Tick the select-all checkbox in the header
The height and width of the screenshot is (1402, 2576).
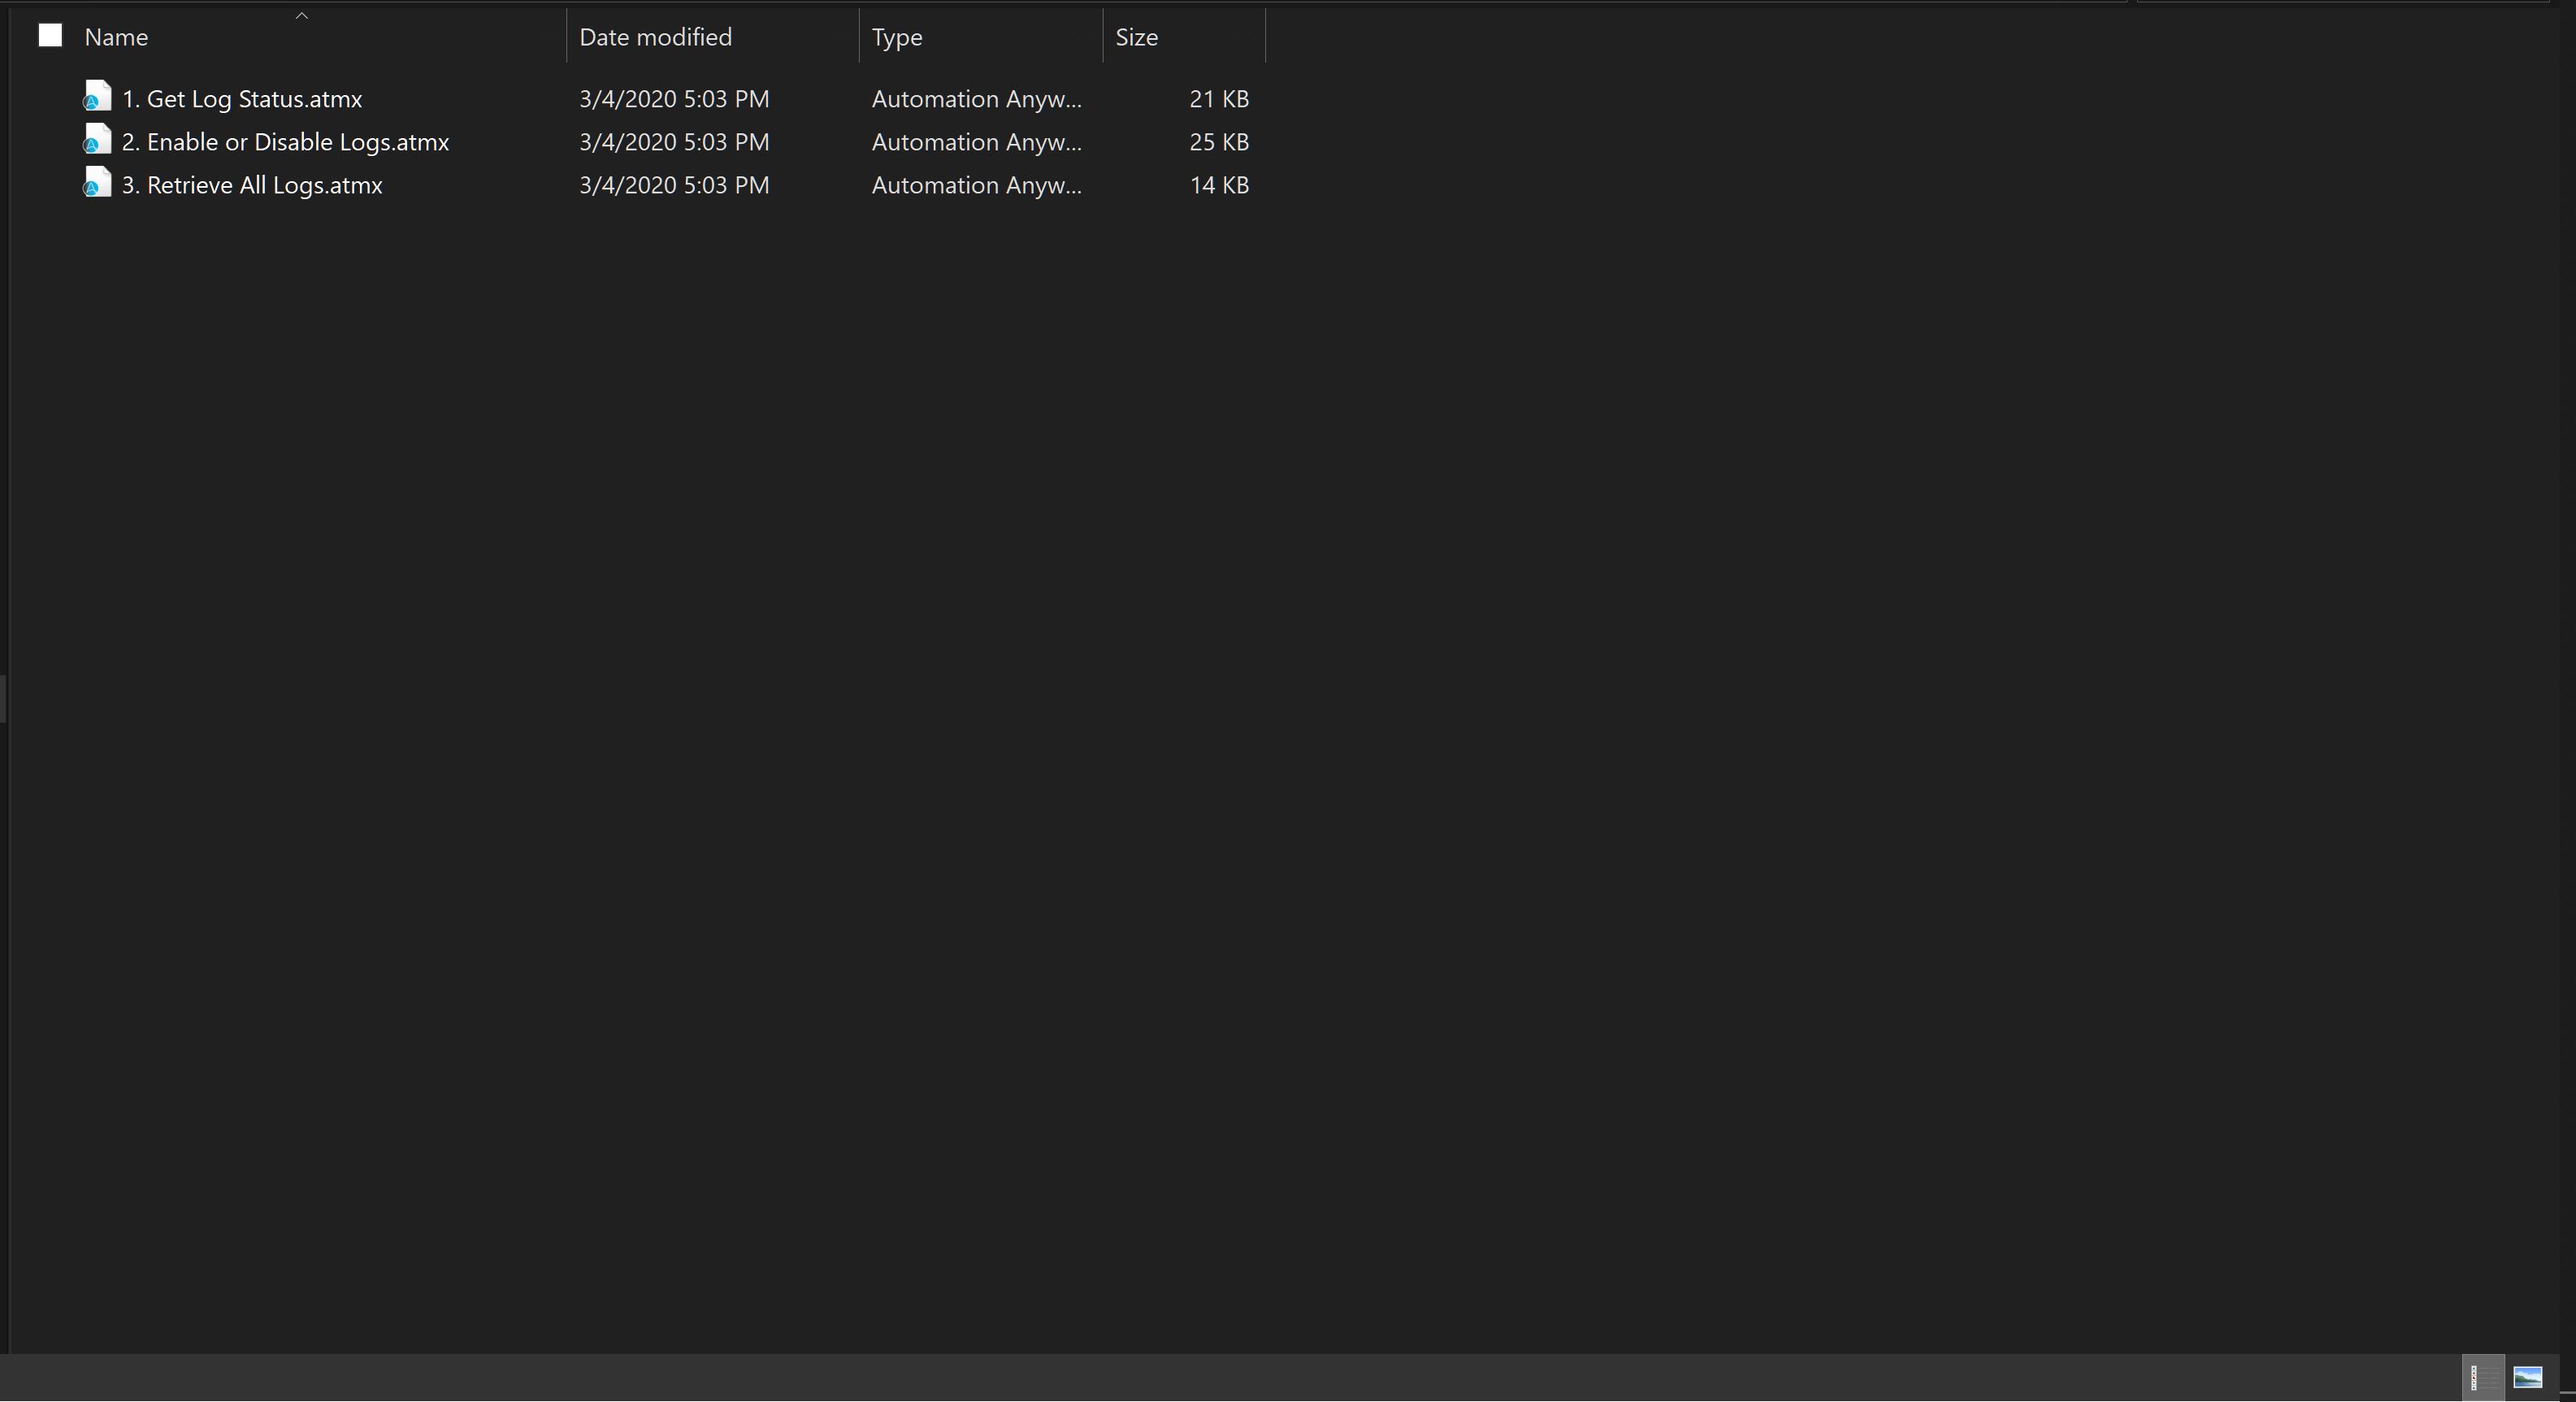point(50,36)
